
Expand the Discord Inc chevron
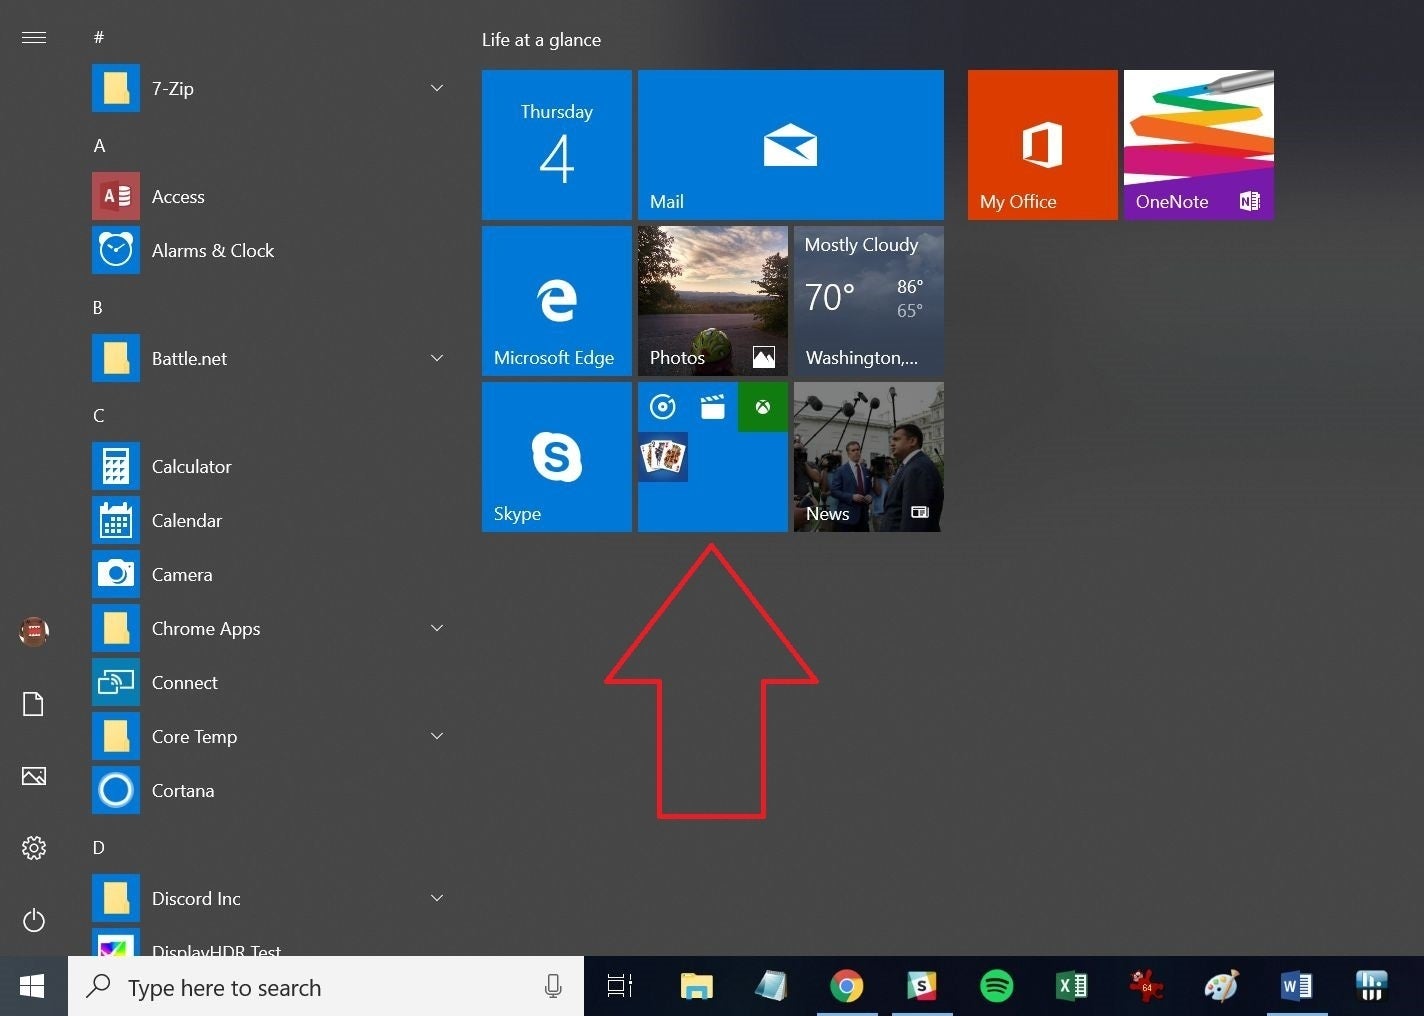pyautogui.click(x=437, y=898)
